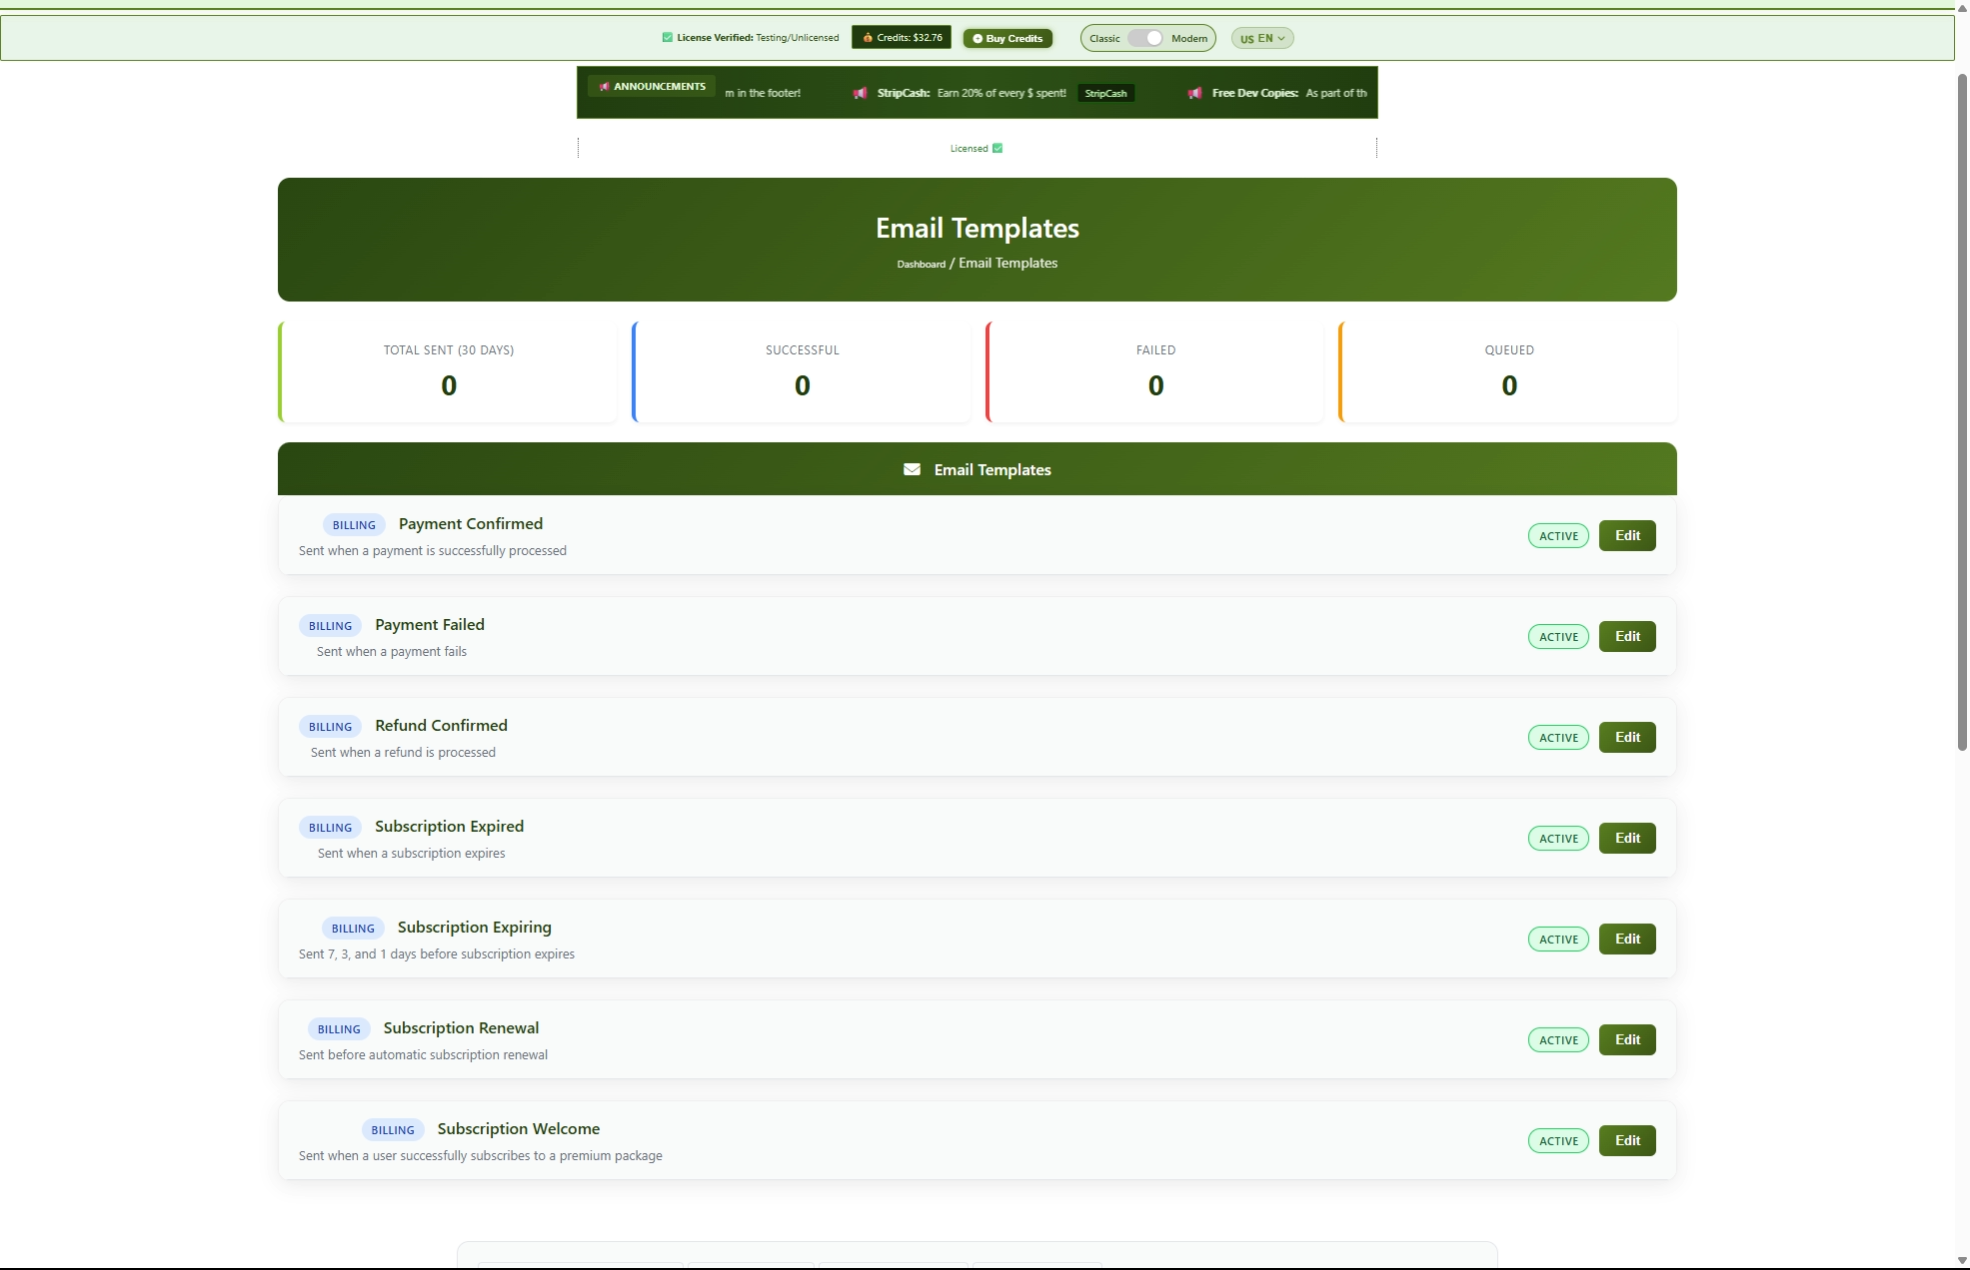The width and height of the screenshot is (1970, 1270).
Task: Open the US EN language dropdown
Action: (1262, 38)
